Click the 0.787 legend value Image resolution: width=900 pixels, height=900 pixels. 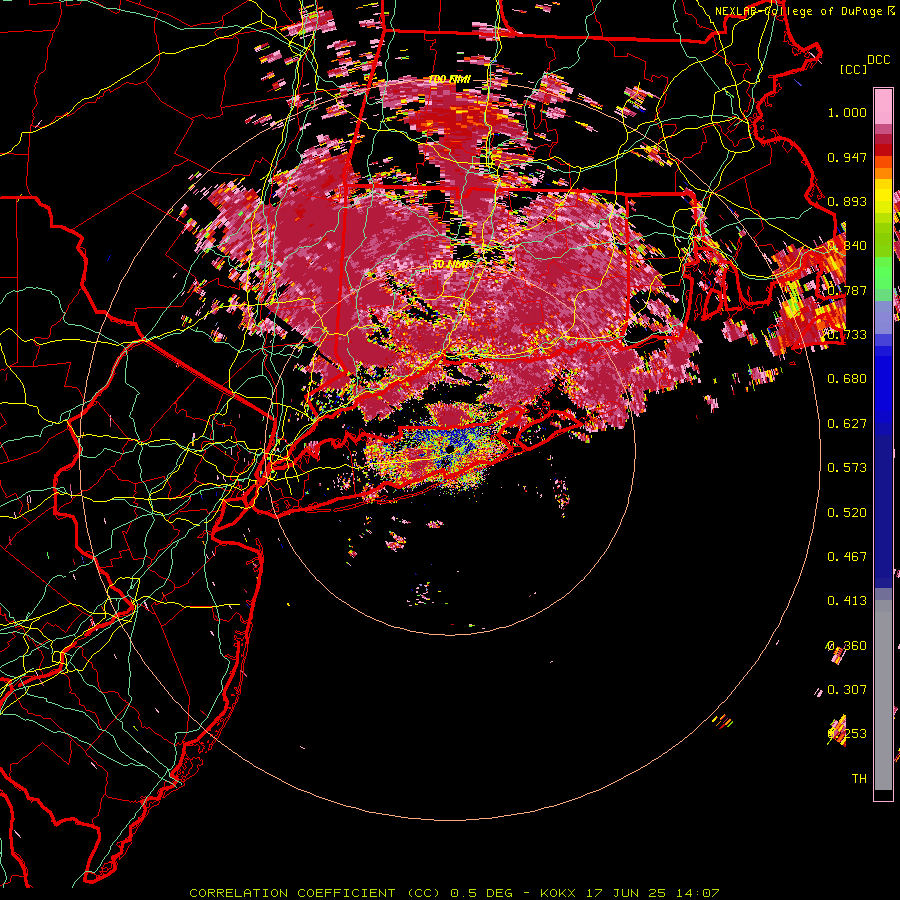[x=847, y=290]
